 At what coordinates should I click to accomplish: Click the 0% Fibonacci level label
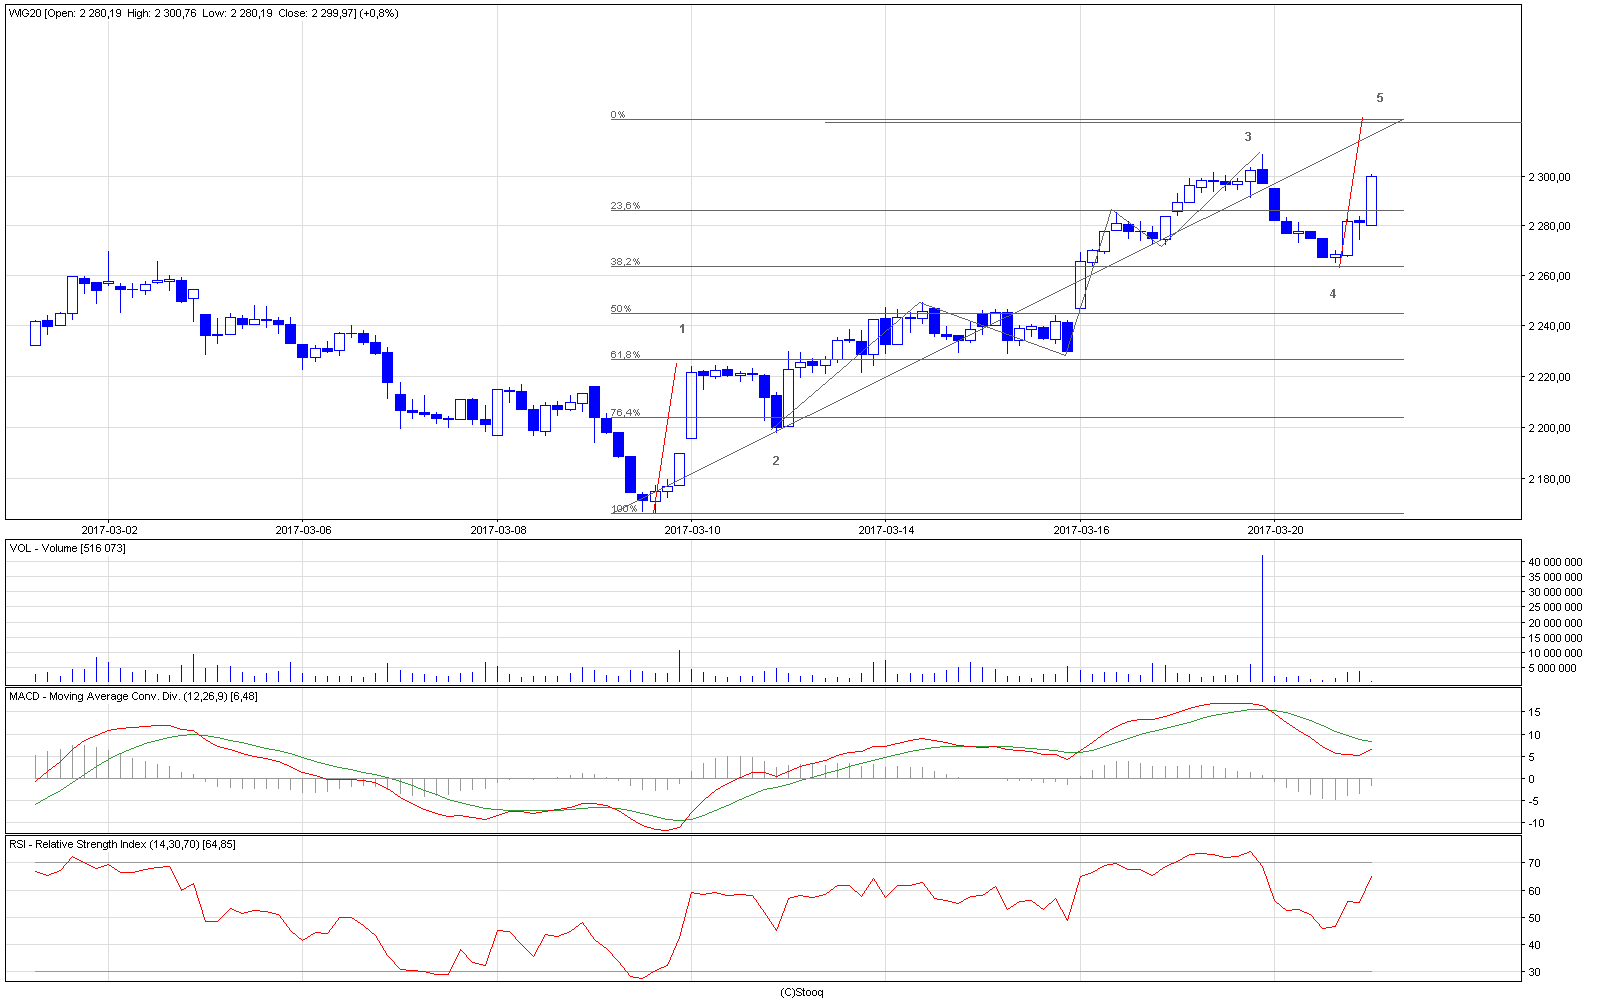click(x=618, y=115)
